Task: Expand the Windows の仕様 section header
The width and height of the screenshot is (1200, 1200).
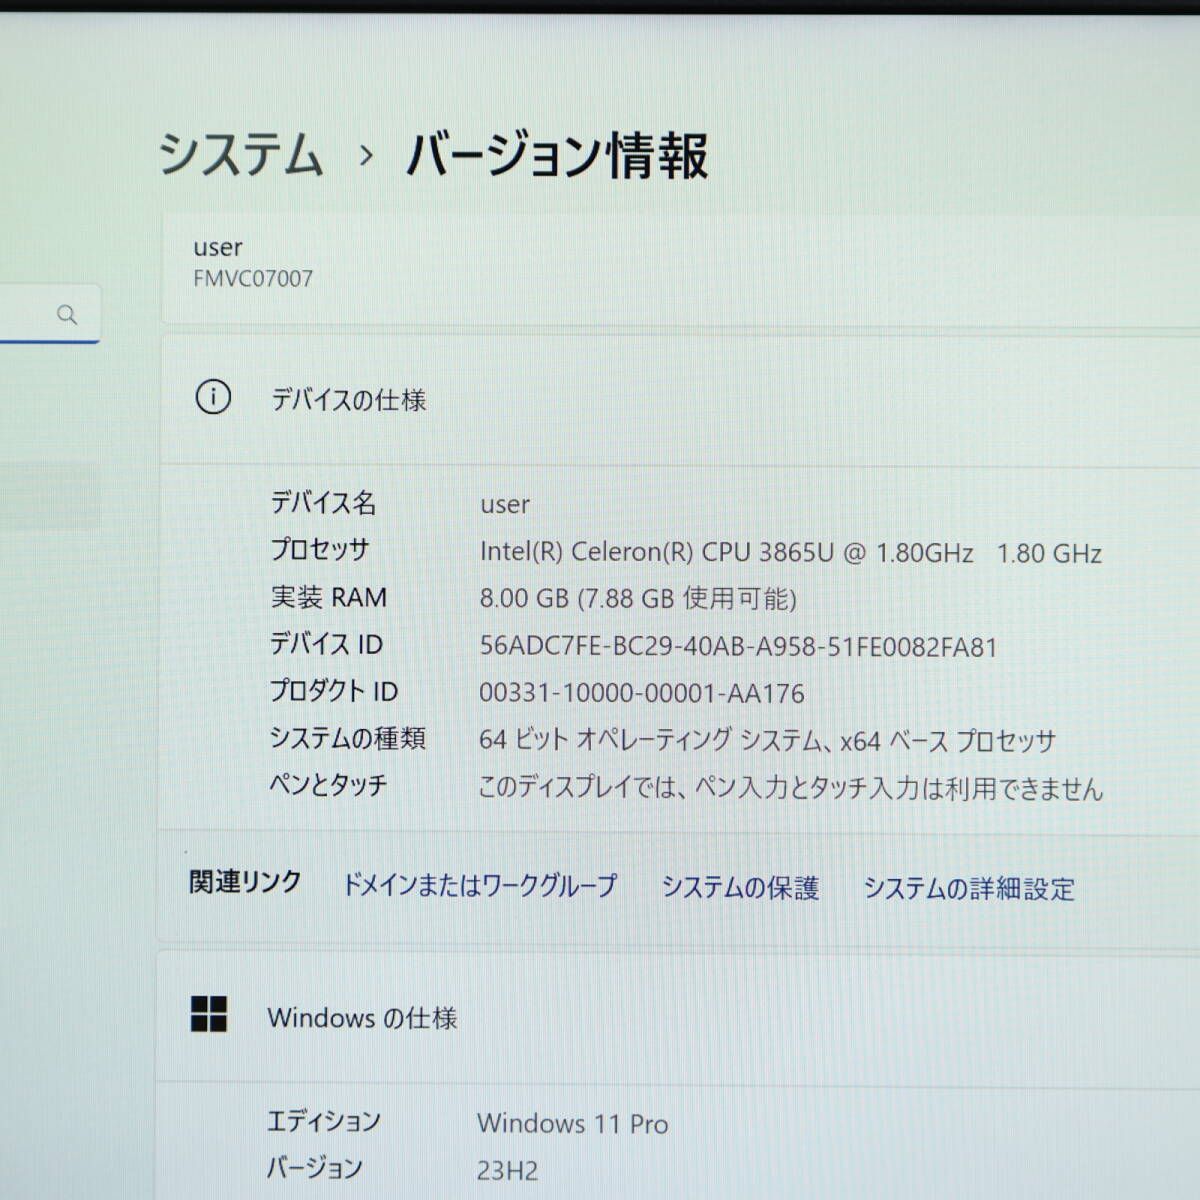Action: tap(680, 1017)
